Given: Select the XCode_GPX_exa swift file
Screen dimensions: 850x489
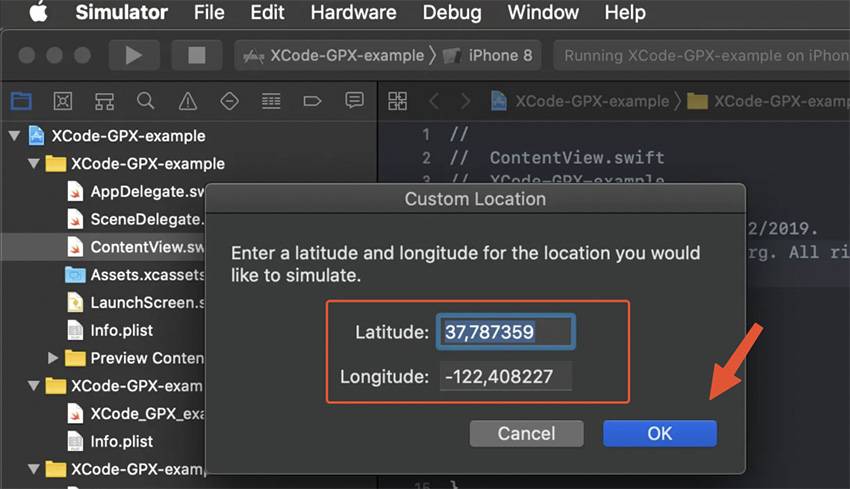Looking at the screenshot, I should pos(136,414).
